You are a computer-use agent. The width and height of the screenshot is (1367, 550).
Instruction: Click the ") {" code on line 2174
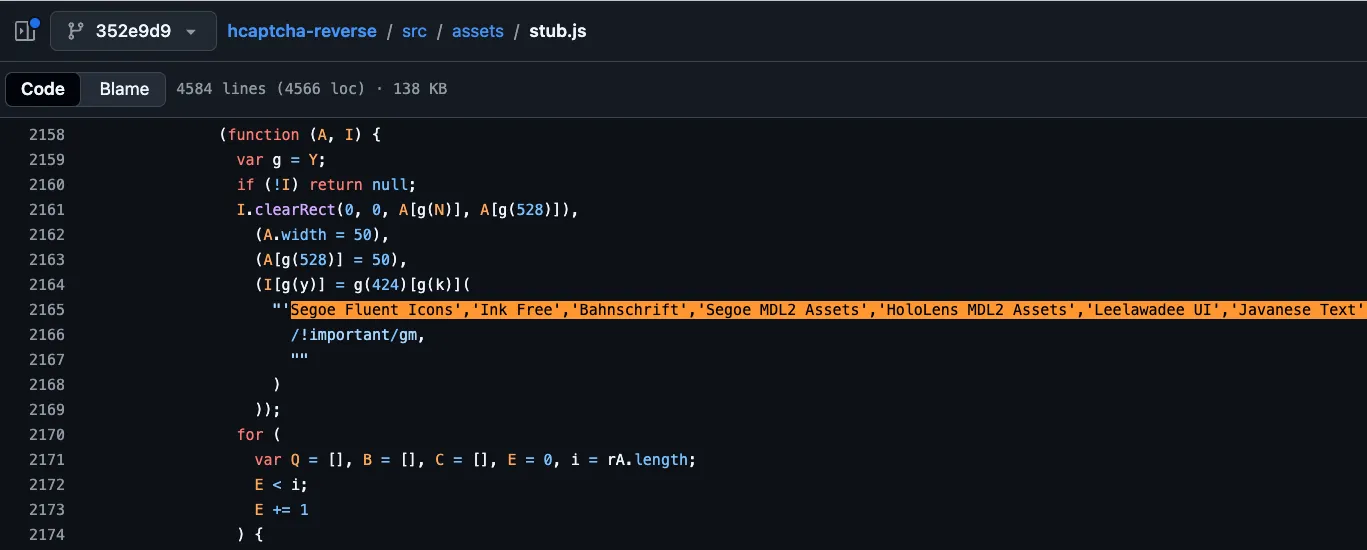250,535
